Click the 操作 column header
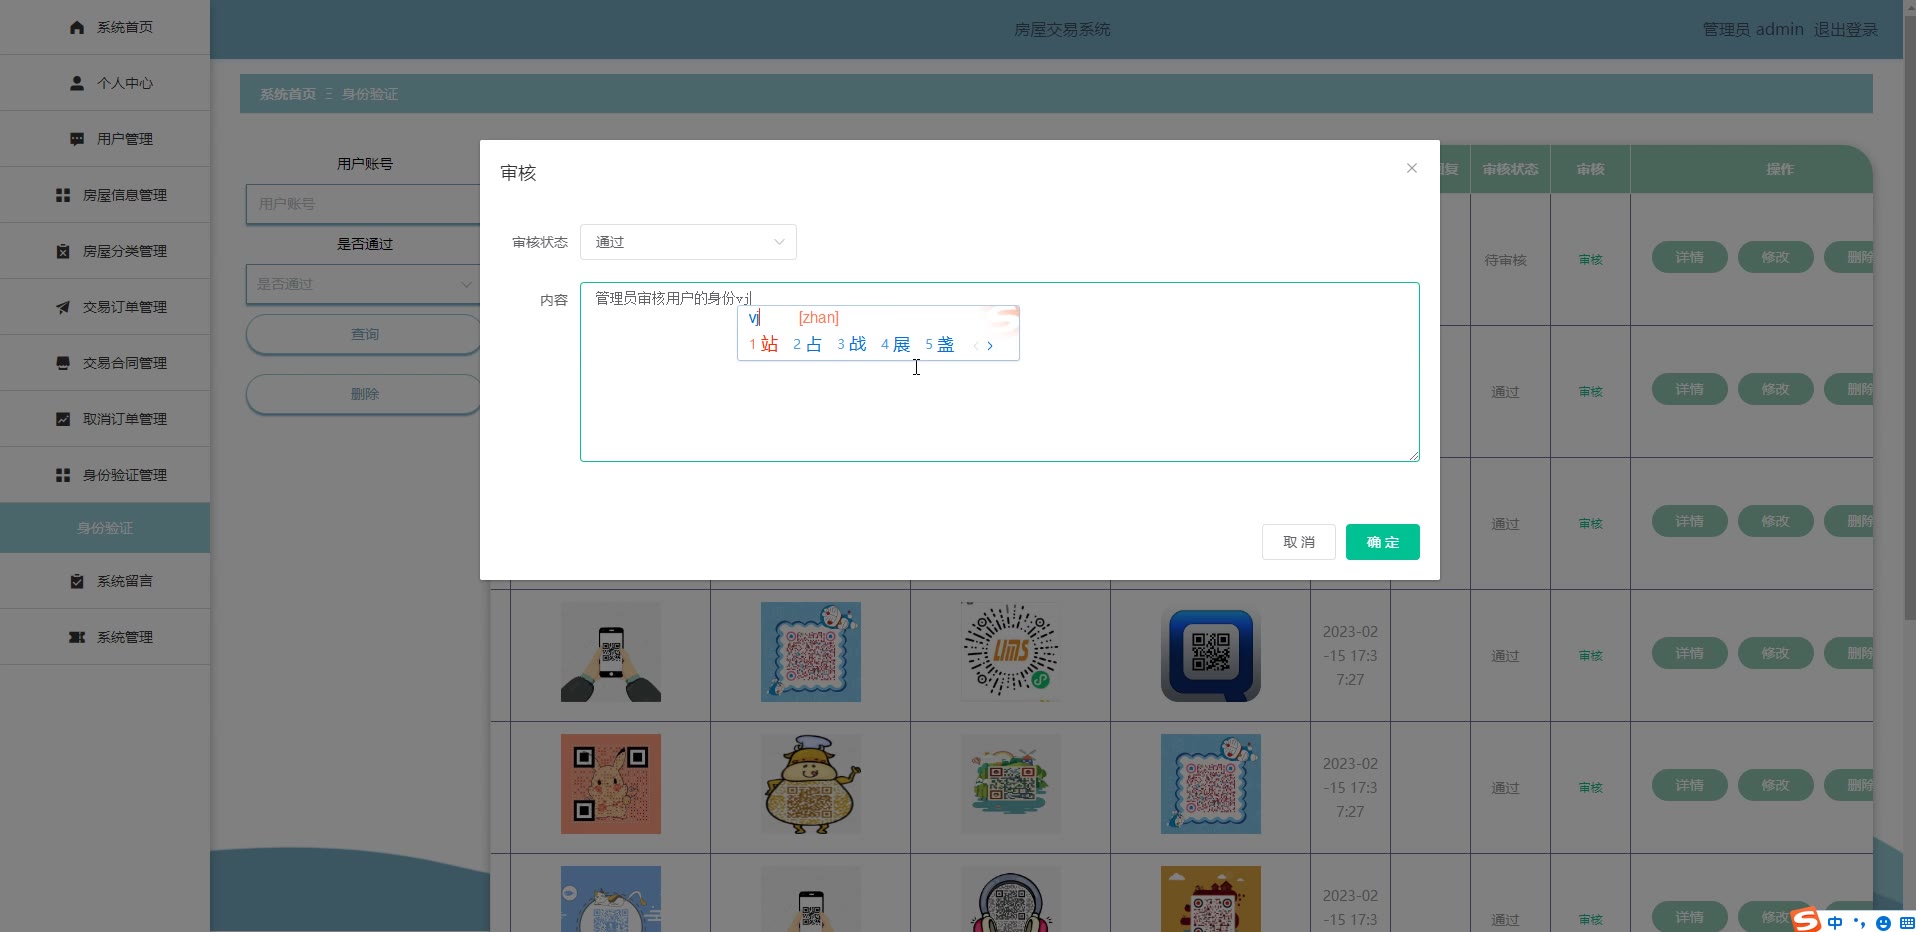This screenshot has width=1916, height=932. pyautogui.click(x=1780, y=169)
